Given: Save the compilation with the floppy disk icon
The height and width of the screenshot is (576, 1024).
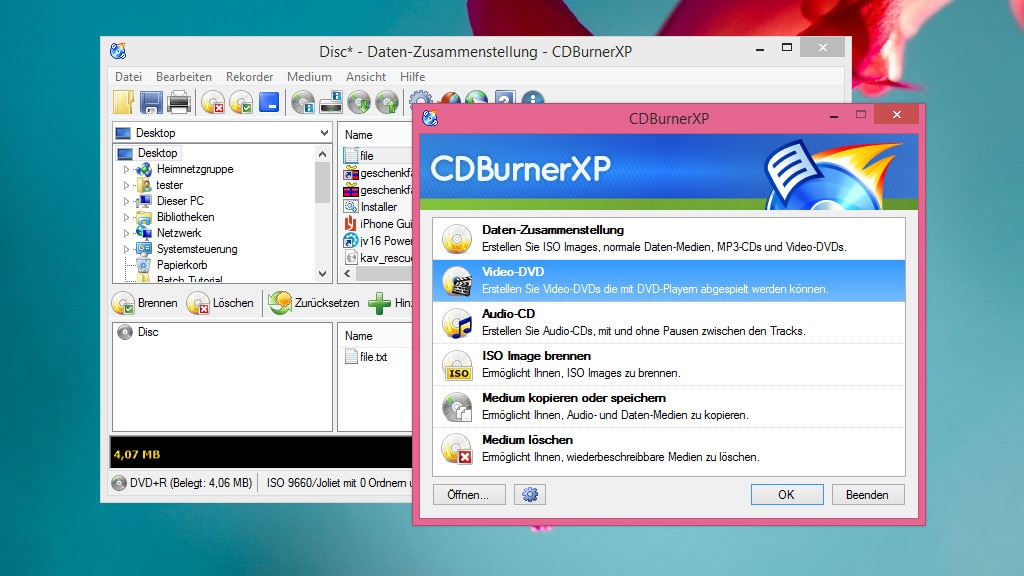Looking at the screenshot, I should [x=151, y=103].
